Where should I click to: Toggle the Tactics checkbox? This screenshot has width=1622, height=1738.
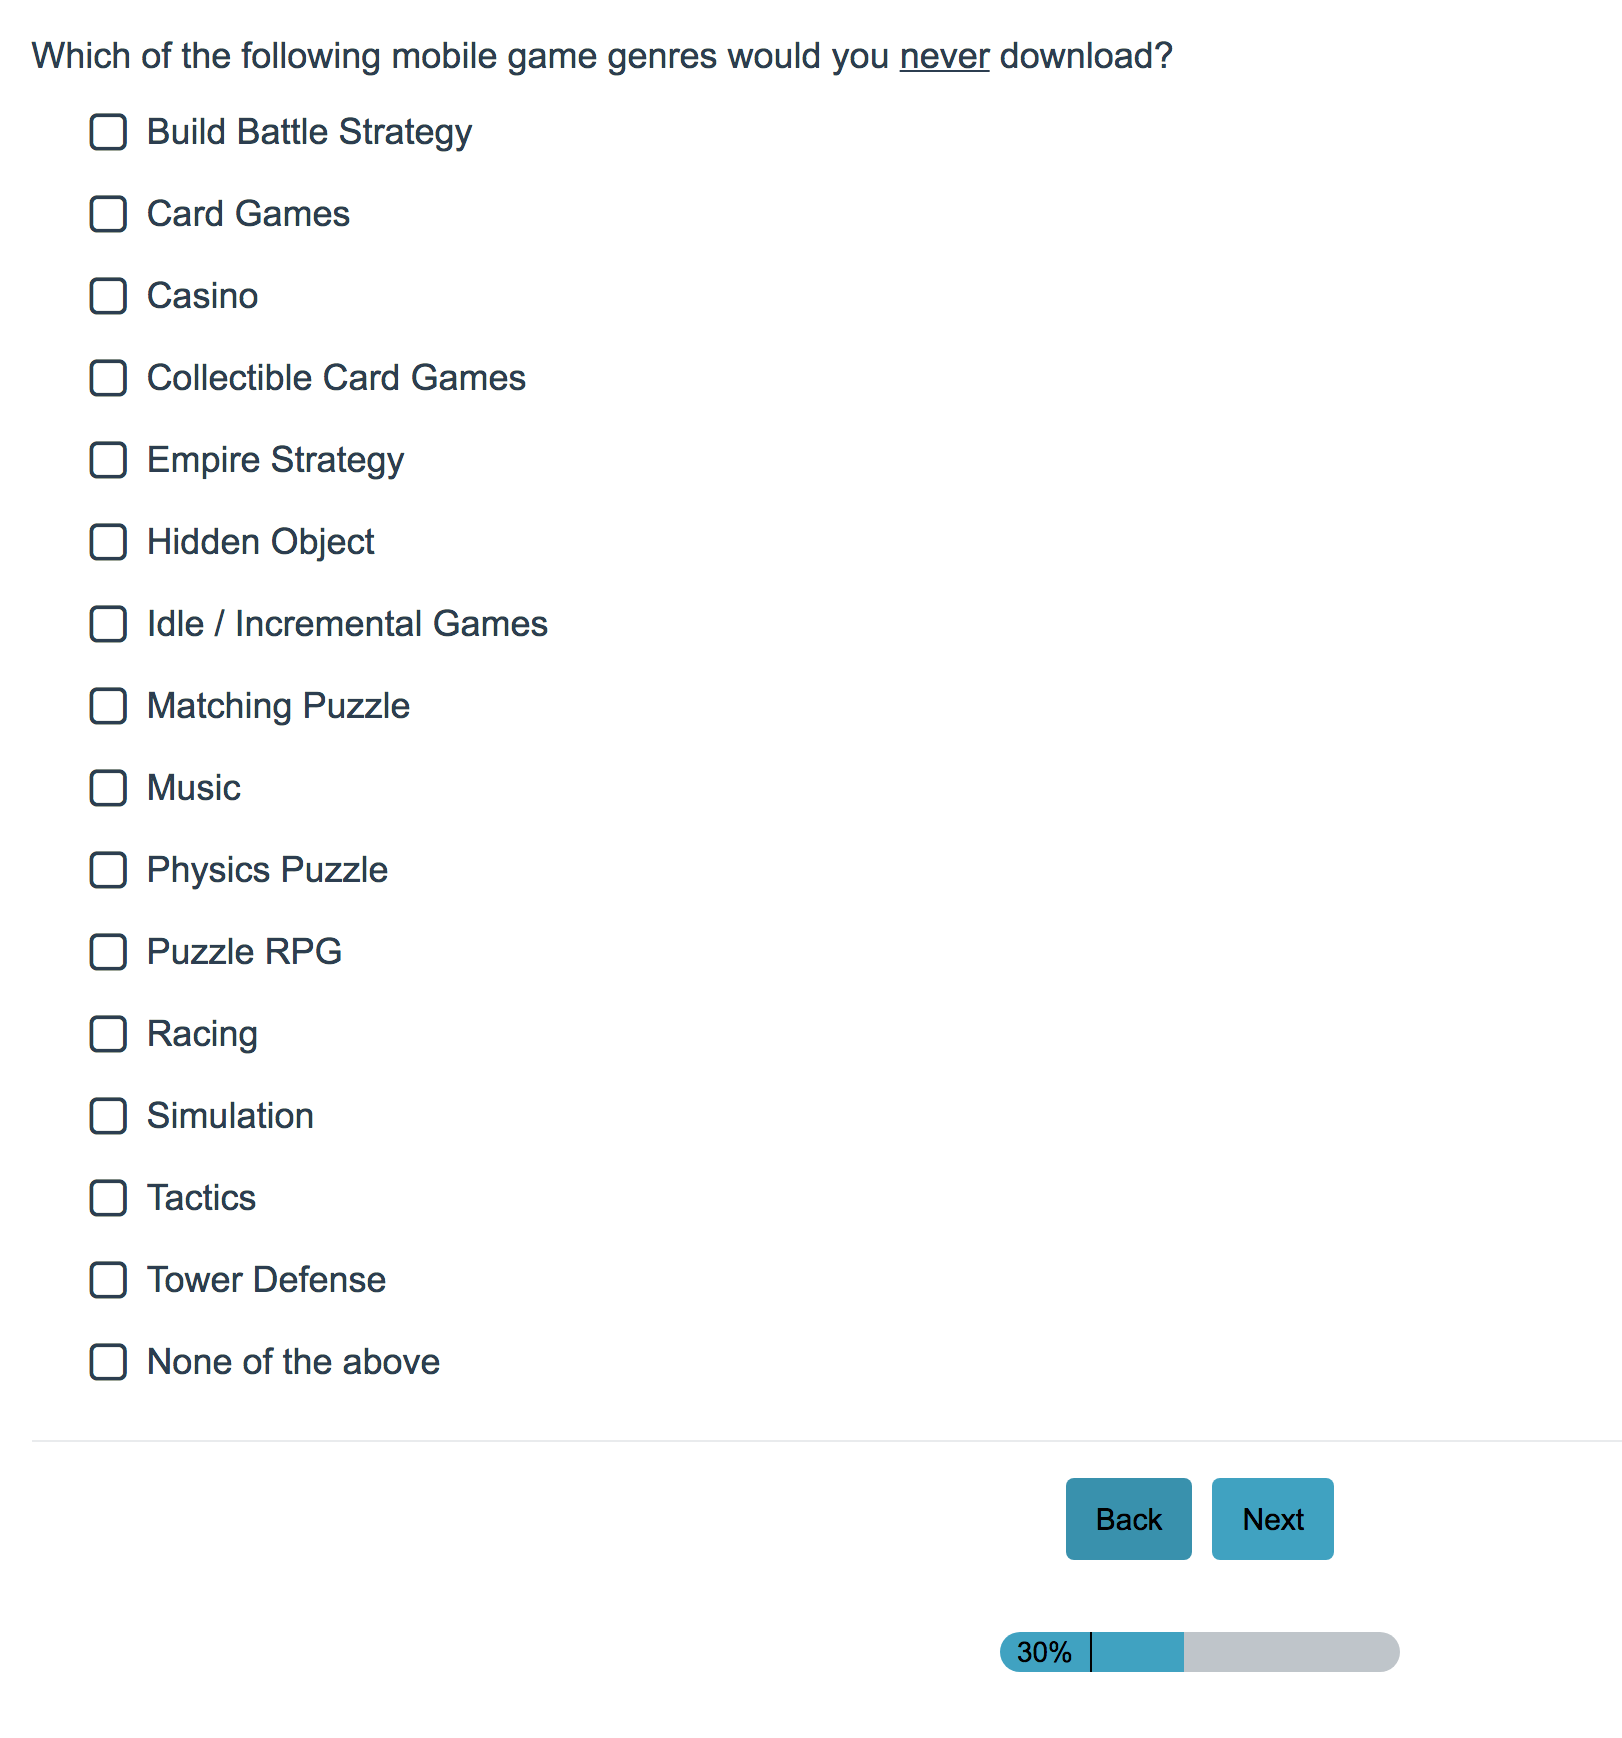click(x=108, y=1198)
